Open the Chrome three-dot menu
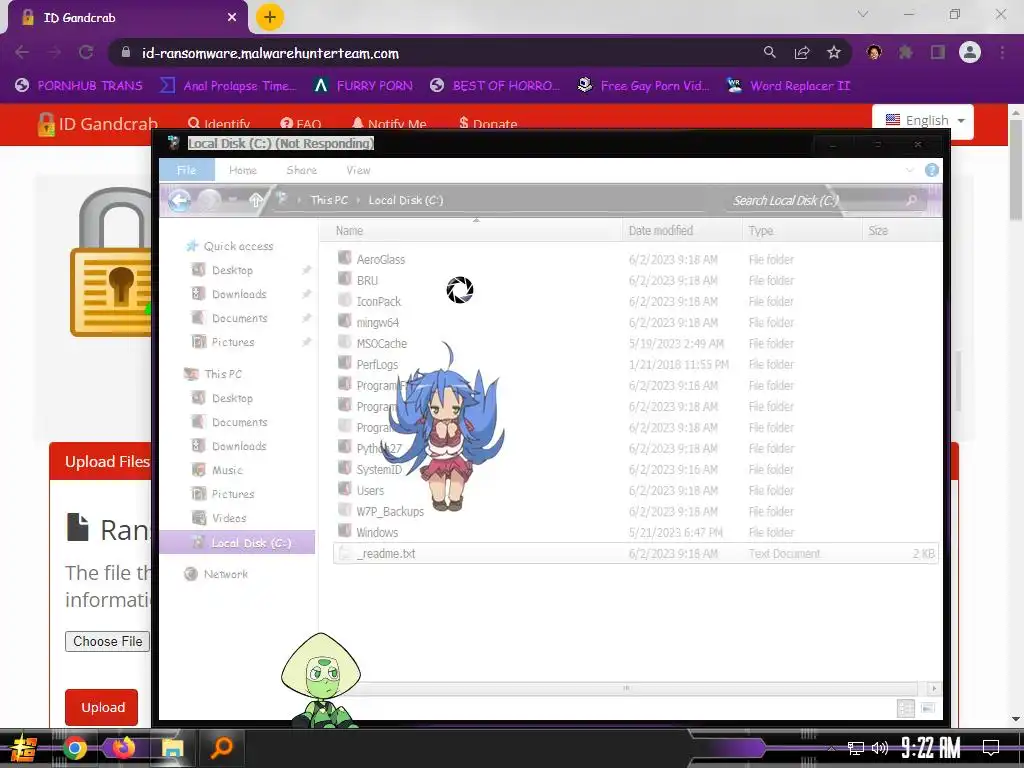Viewport: 1024px width, 768px height. tap(1002, 53)
